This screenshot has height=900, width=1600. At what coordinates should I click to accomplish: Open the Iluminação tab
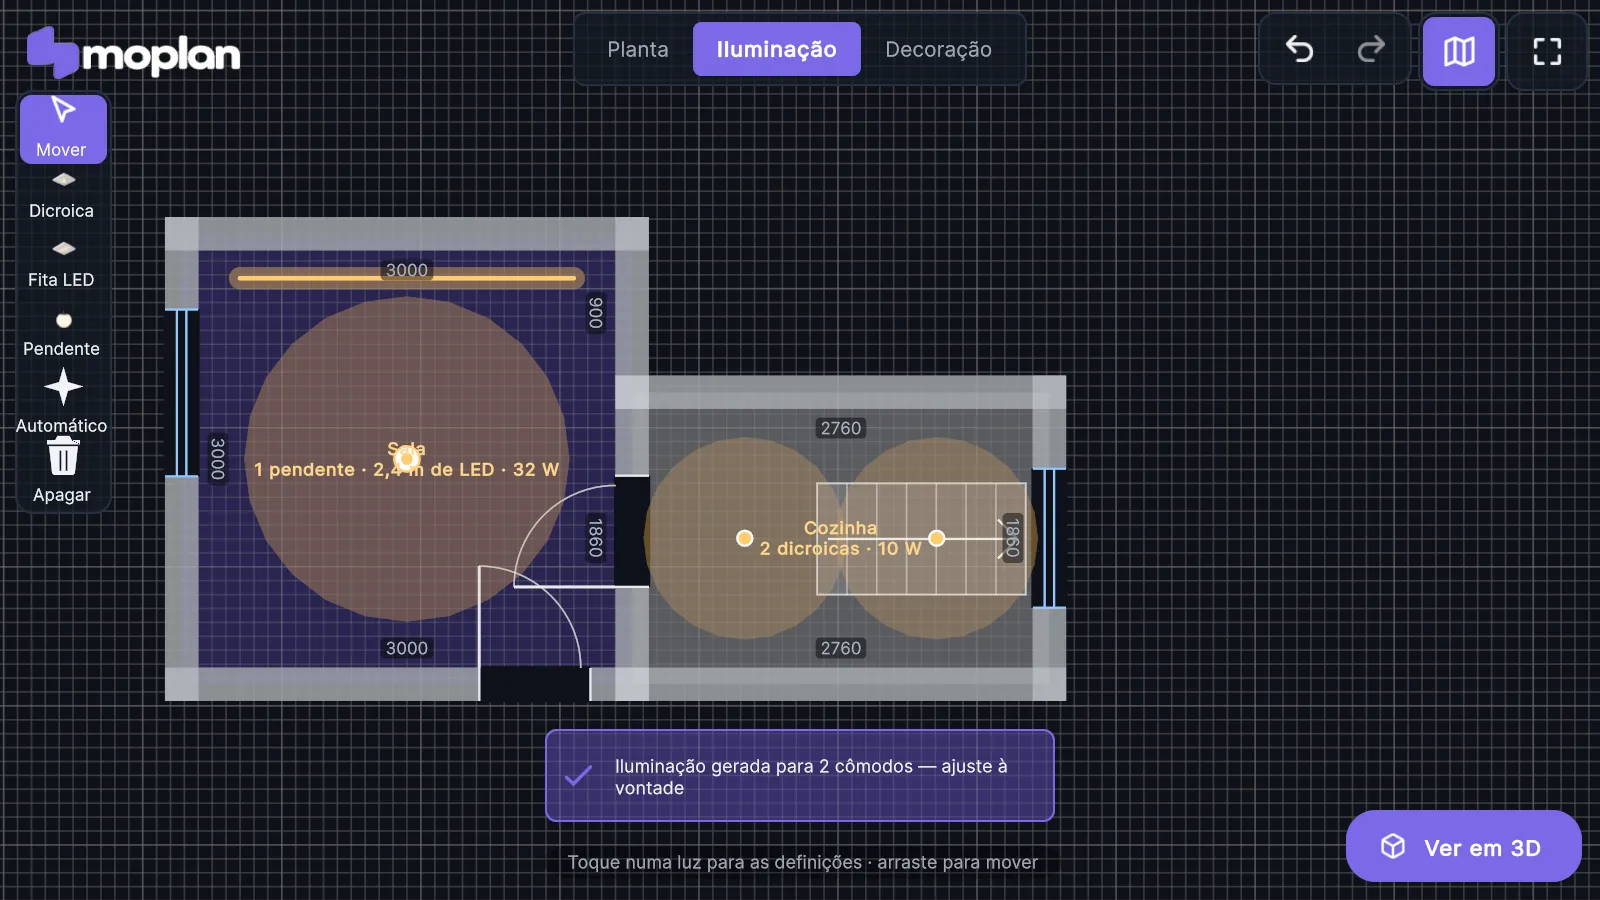tap(777, 49)
